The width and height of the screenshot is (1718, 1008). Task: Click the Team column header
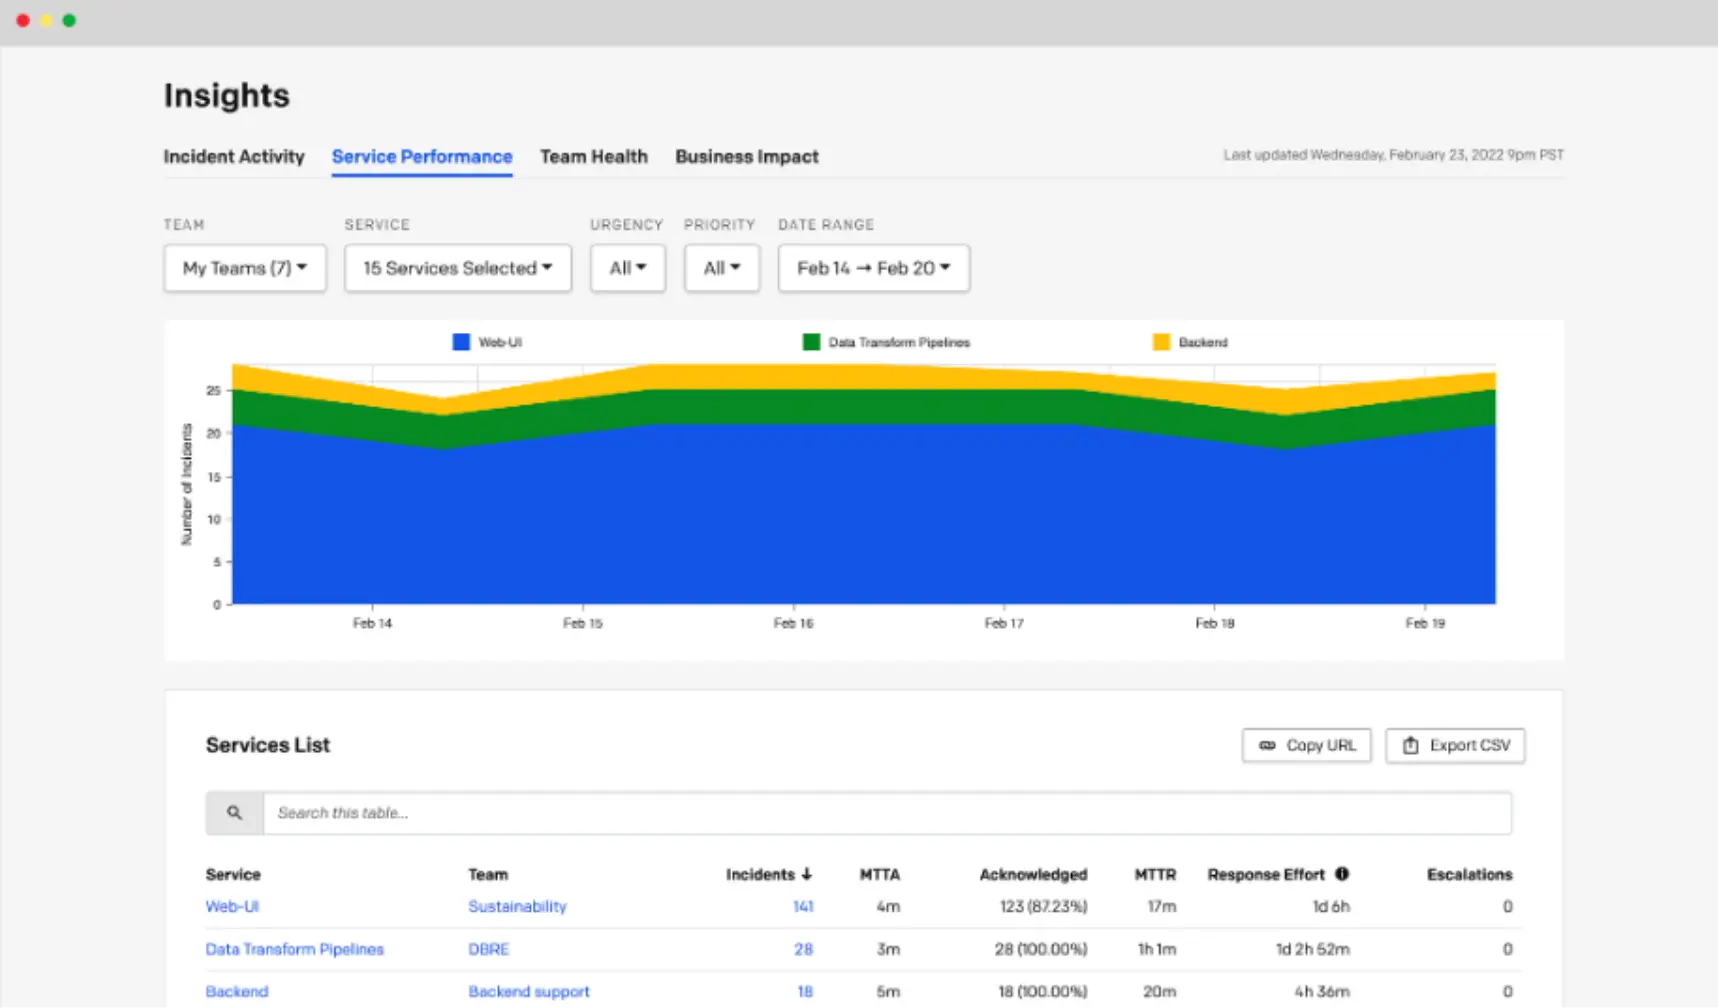[488, 874]
